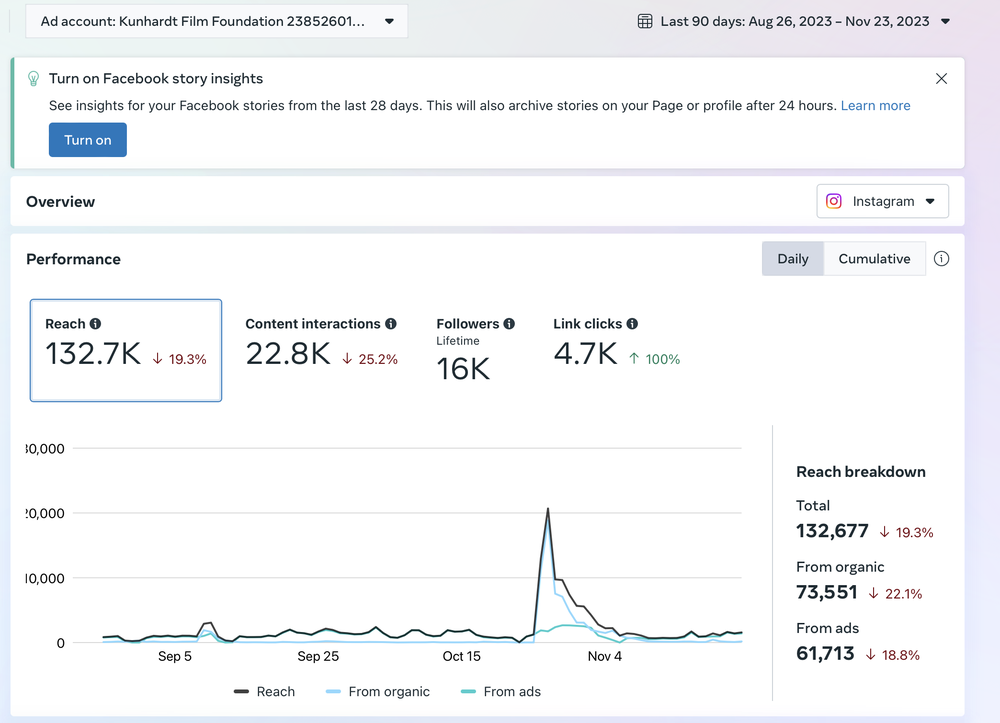Click the Link clicks info icon

(632, 324)
